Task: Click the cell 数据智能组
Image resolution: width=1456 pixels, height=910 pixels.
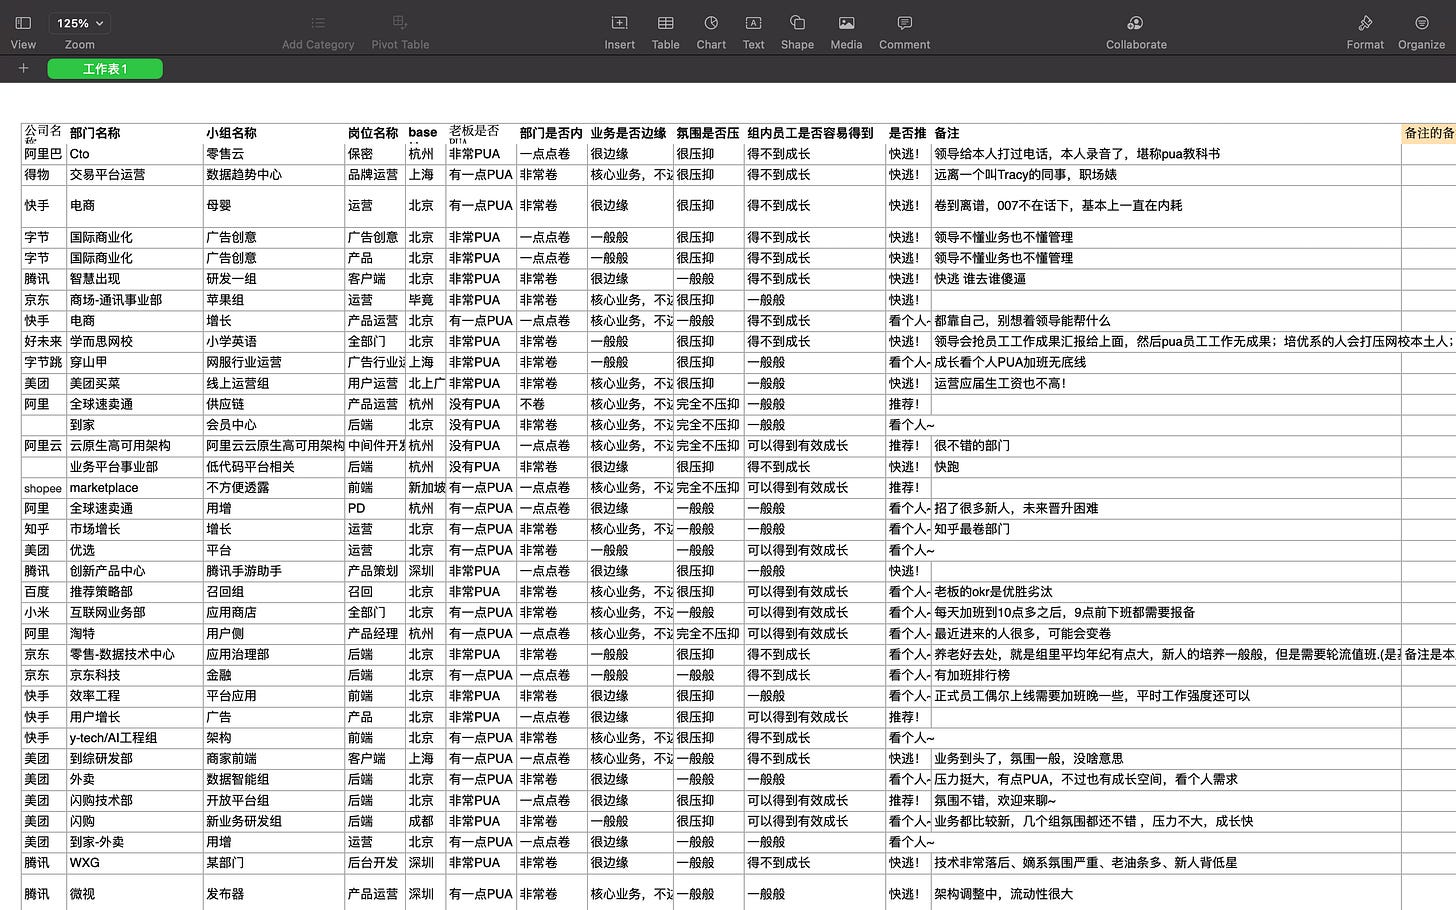Action: pos(274,780)
